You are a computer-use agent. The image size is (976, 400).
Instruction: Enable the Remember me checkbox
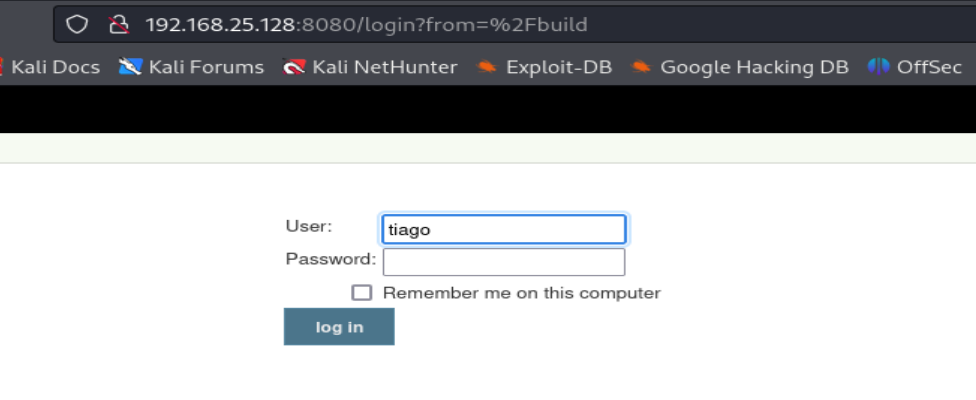362,292
